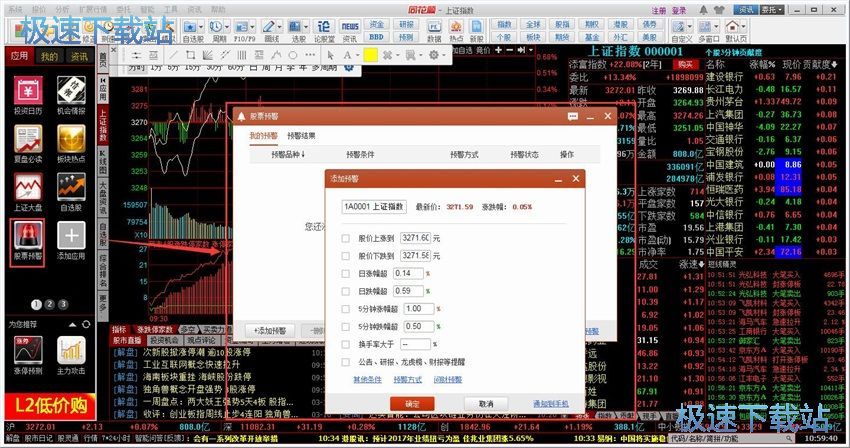Image resolution: width=850 pixels, height=448 pixels.
Task: Expand the 多窗口 dropdown arrow
Action: point(718,27)
